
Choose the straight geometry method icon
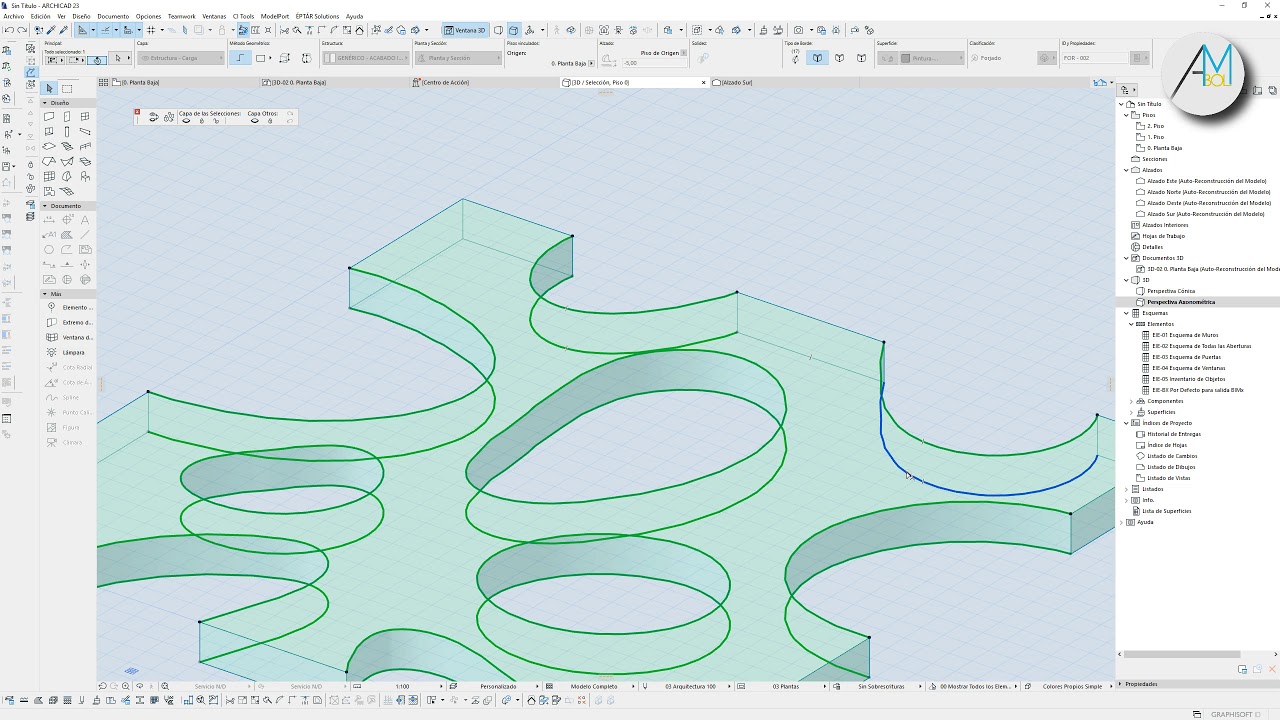point(240,58)
